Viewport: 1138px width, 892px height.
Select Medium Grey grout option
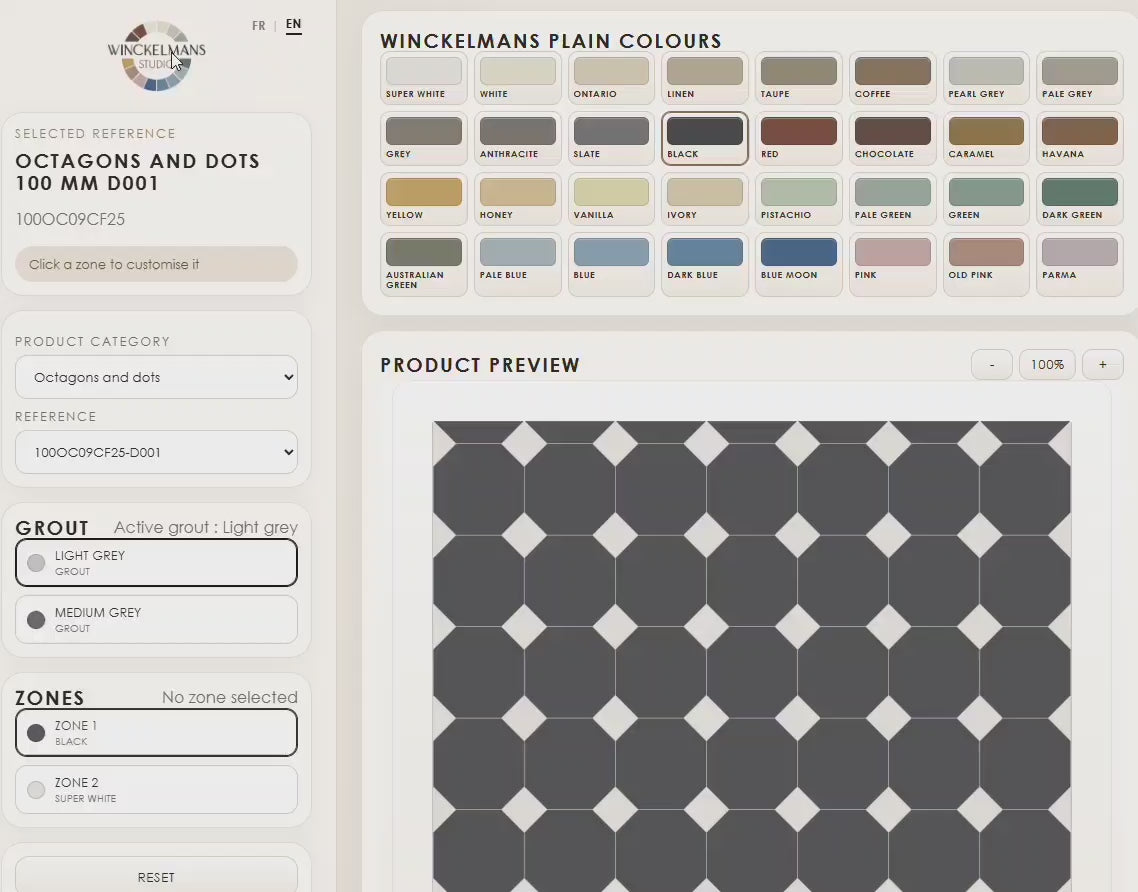156,620
